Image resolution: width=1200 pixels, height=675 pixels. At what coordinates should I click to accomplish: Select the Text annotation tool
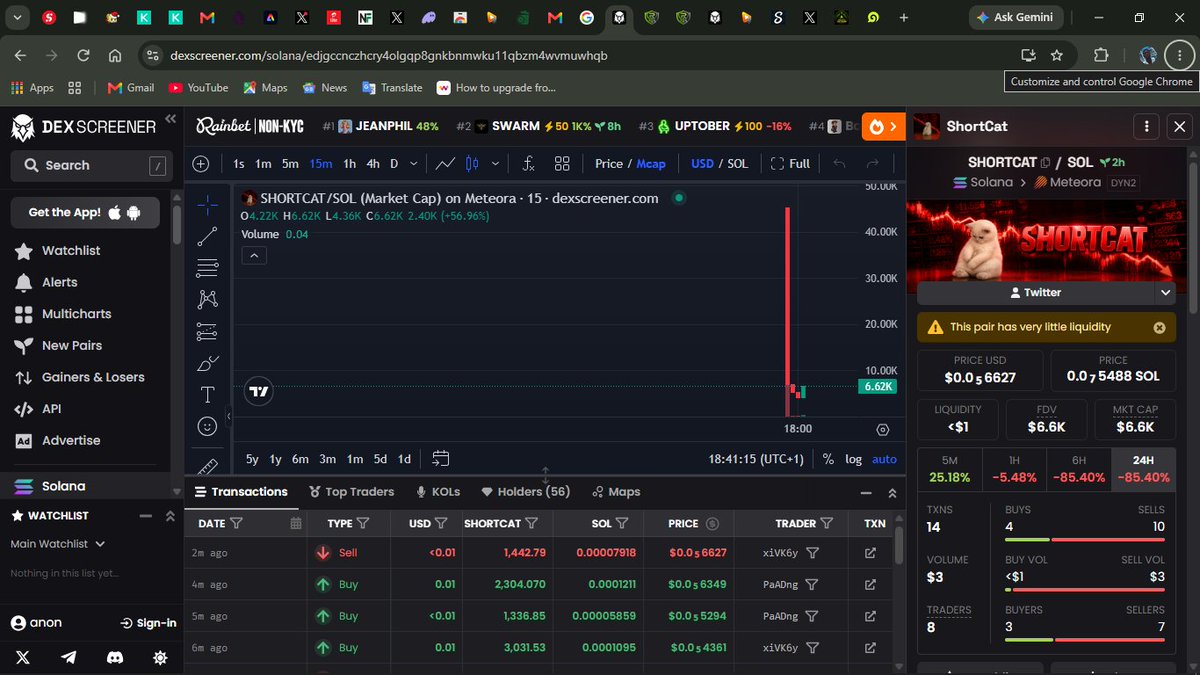tap(207, 394)
